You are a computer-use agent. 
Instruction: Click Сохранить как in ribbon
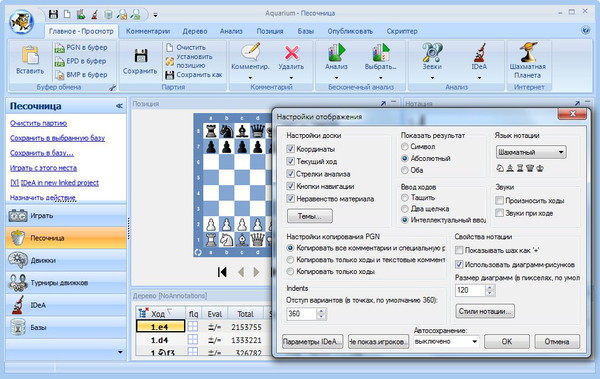point(194,75)
